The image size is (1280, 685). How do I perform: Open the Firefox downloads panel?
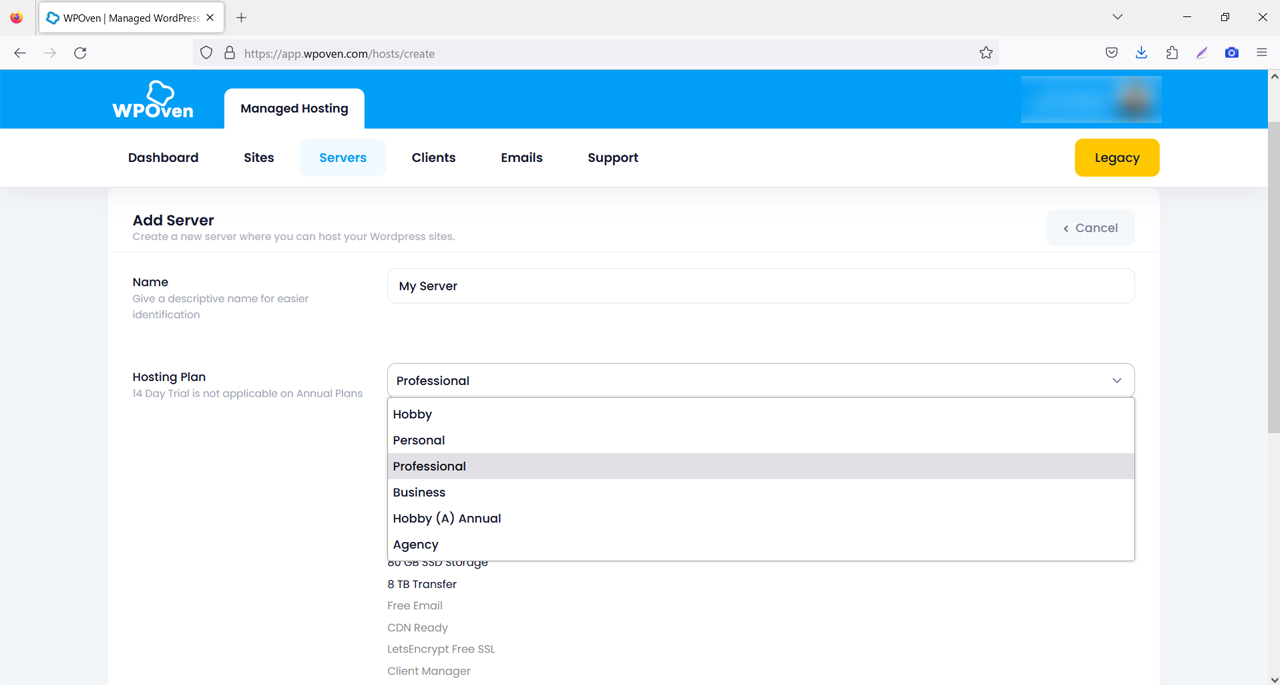[x=1141, y=53]
